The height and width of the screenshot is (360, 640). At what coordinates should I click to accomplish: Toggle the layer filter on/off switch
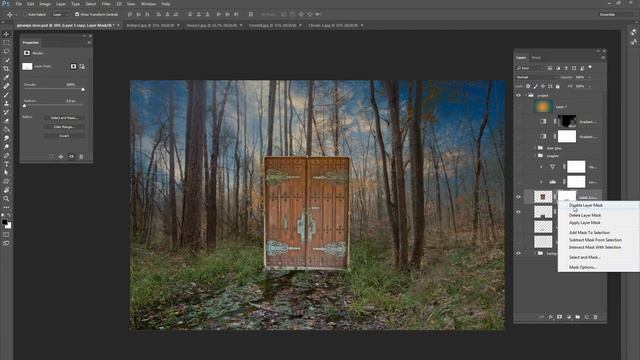[590, 67]
